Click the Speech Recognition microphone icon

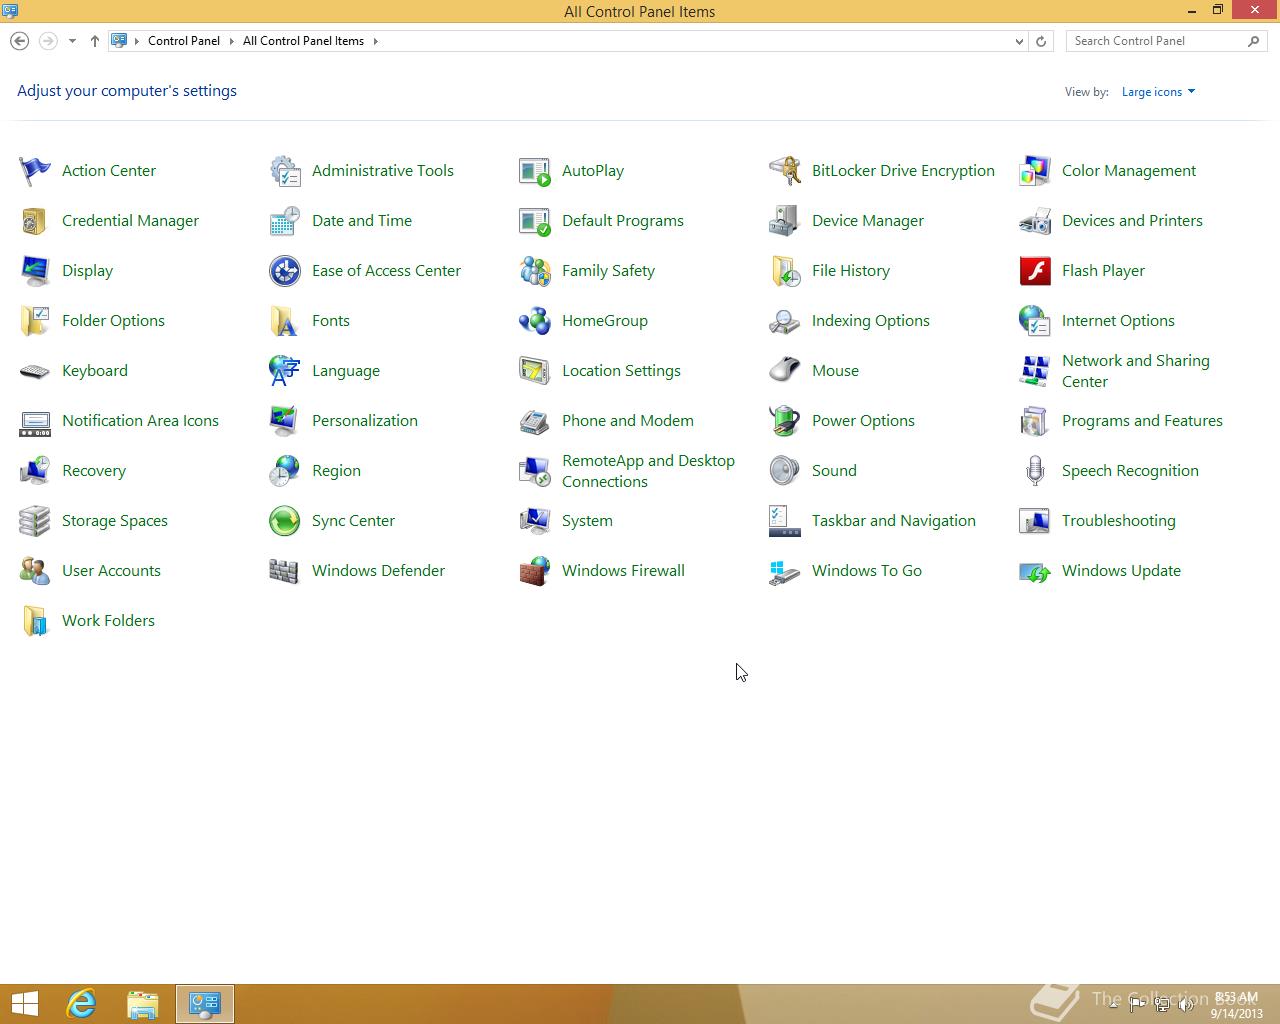[1035, 471]
